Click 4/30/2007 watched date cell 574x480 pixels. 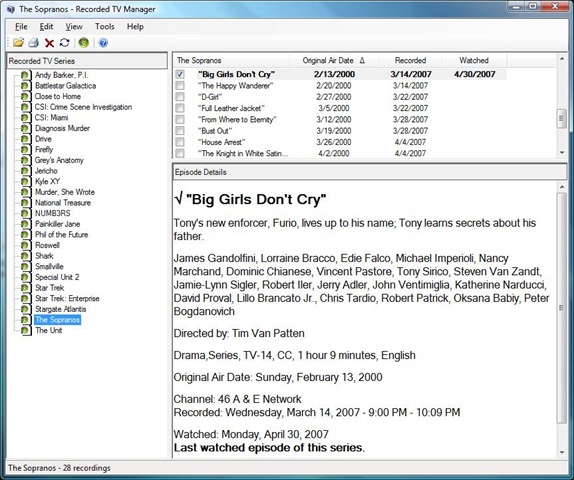474,74
